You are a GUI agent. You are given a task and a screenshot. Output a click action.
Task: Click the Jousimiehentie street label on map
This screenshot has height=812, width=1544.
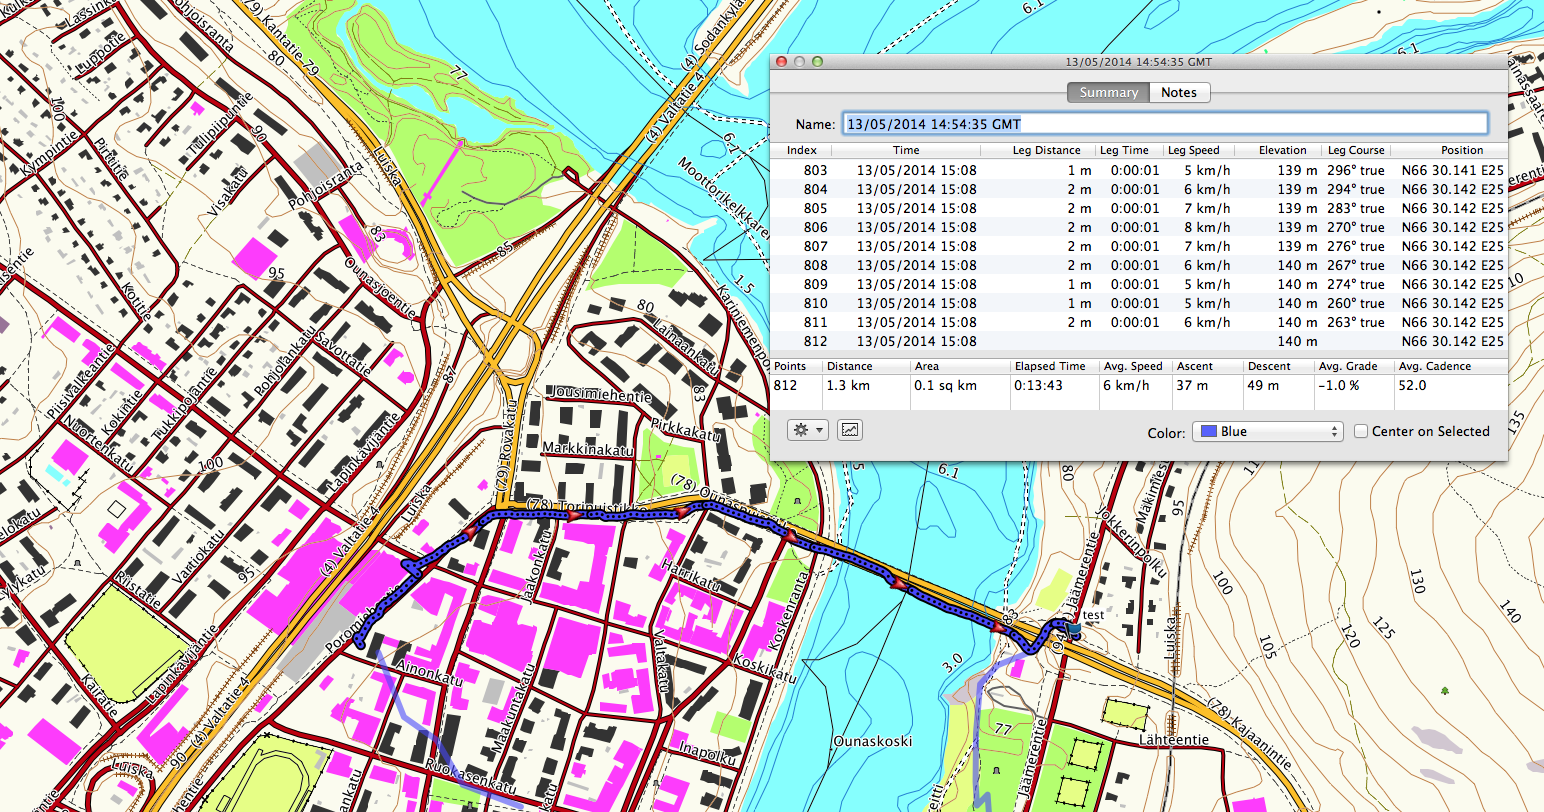(601, 396)
